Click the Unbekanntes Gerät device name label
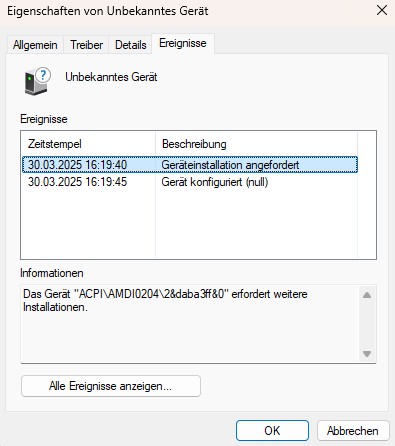Viewport: 395px width, 446px height. coord(111,77)
